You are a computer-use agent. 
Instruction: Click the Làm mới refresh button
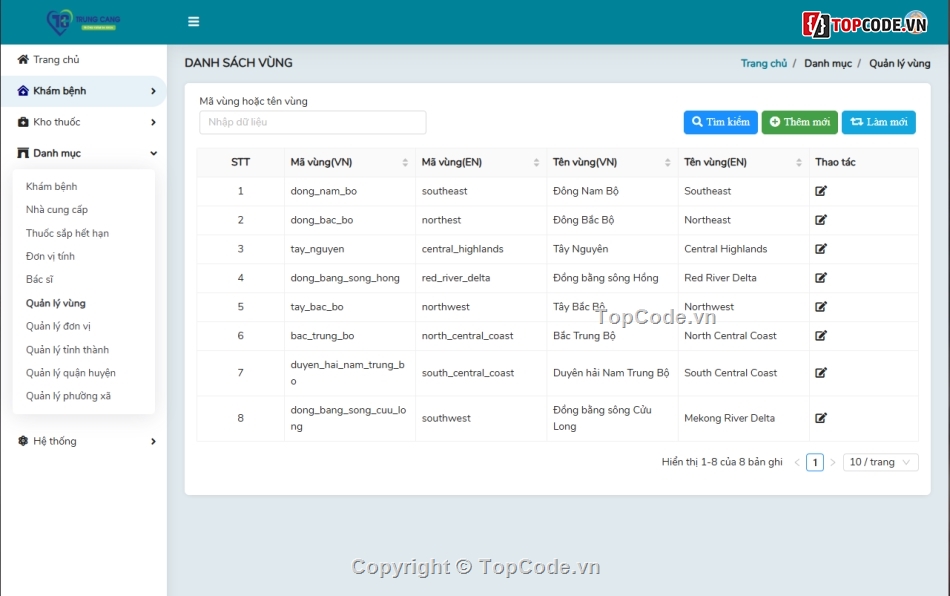(x=879, y=122)
